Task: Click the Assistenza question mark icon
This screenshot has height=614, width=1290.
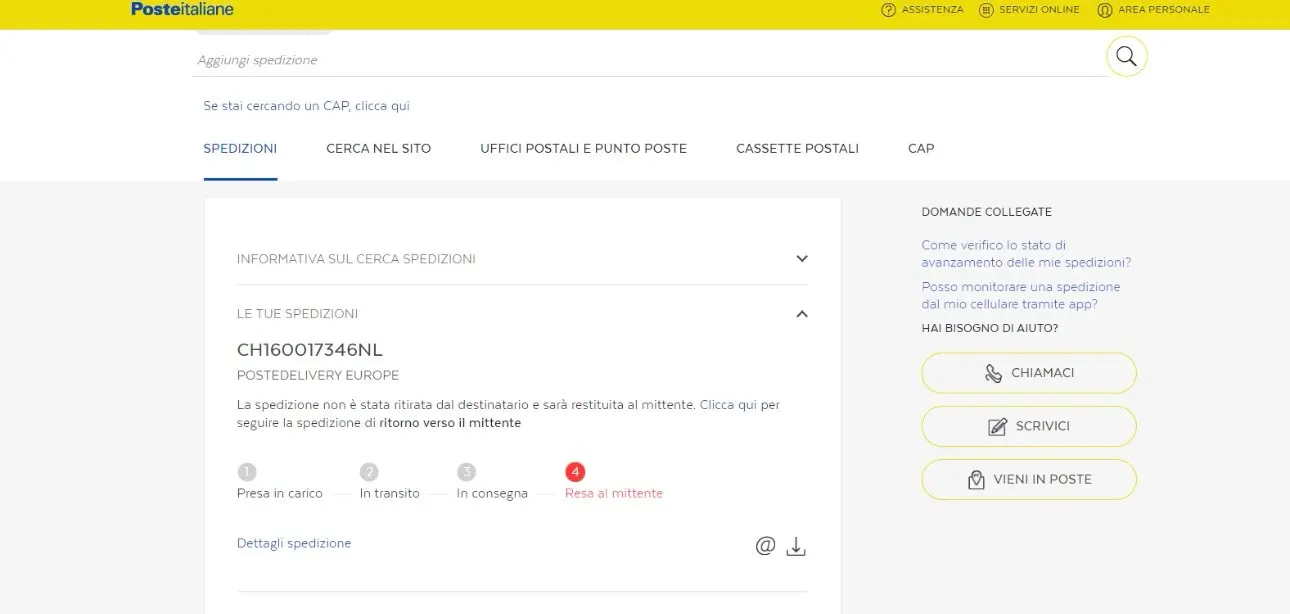Action: pos(888,10)
